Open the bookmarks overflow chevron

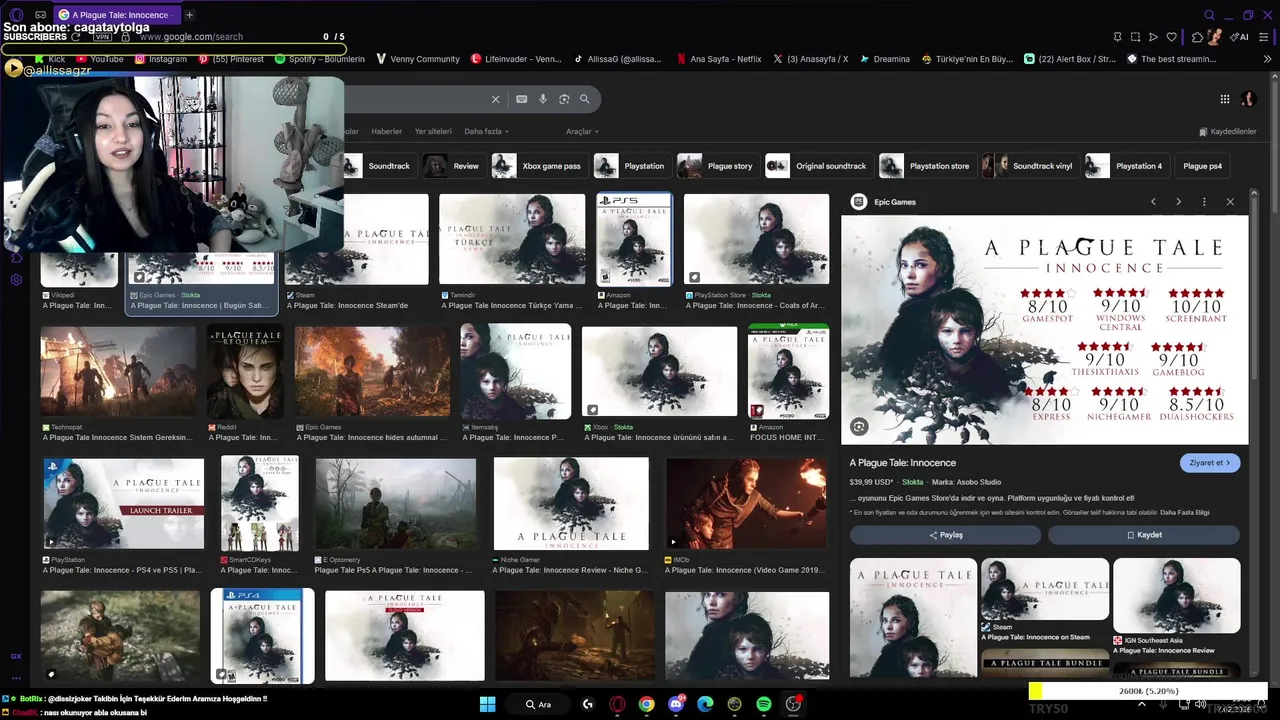1268,59
